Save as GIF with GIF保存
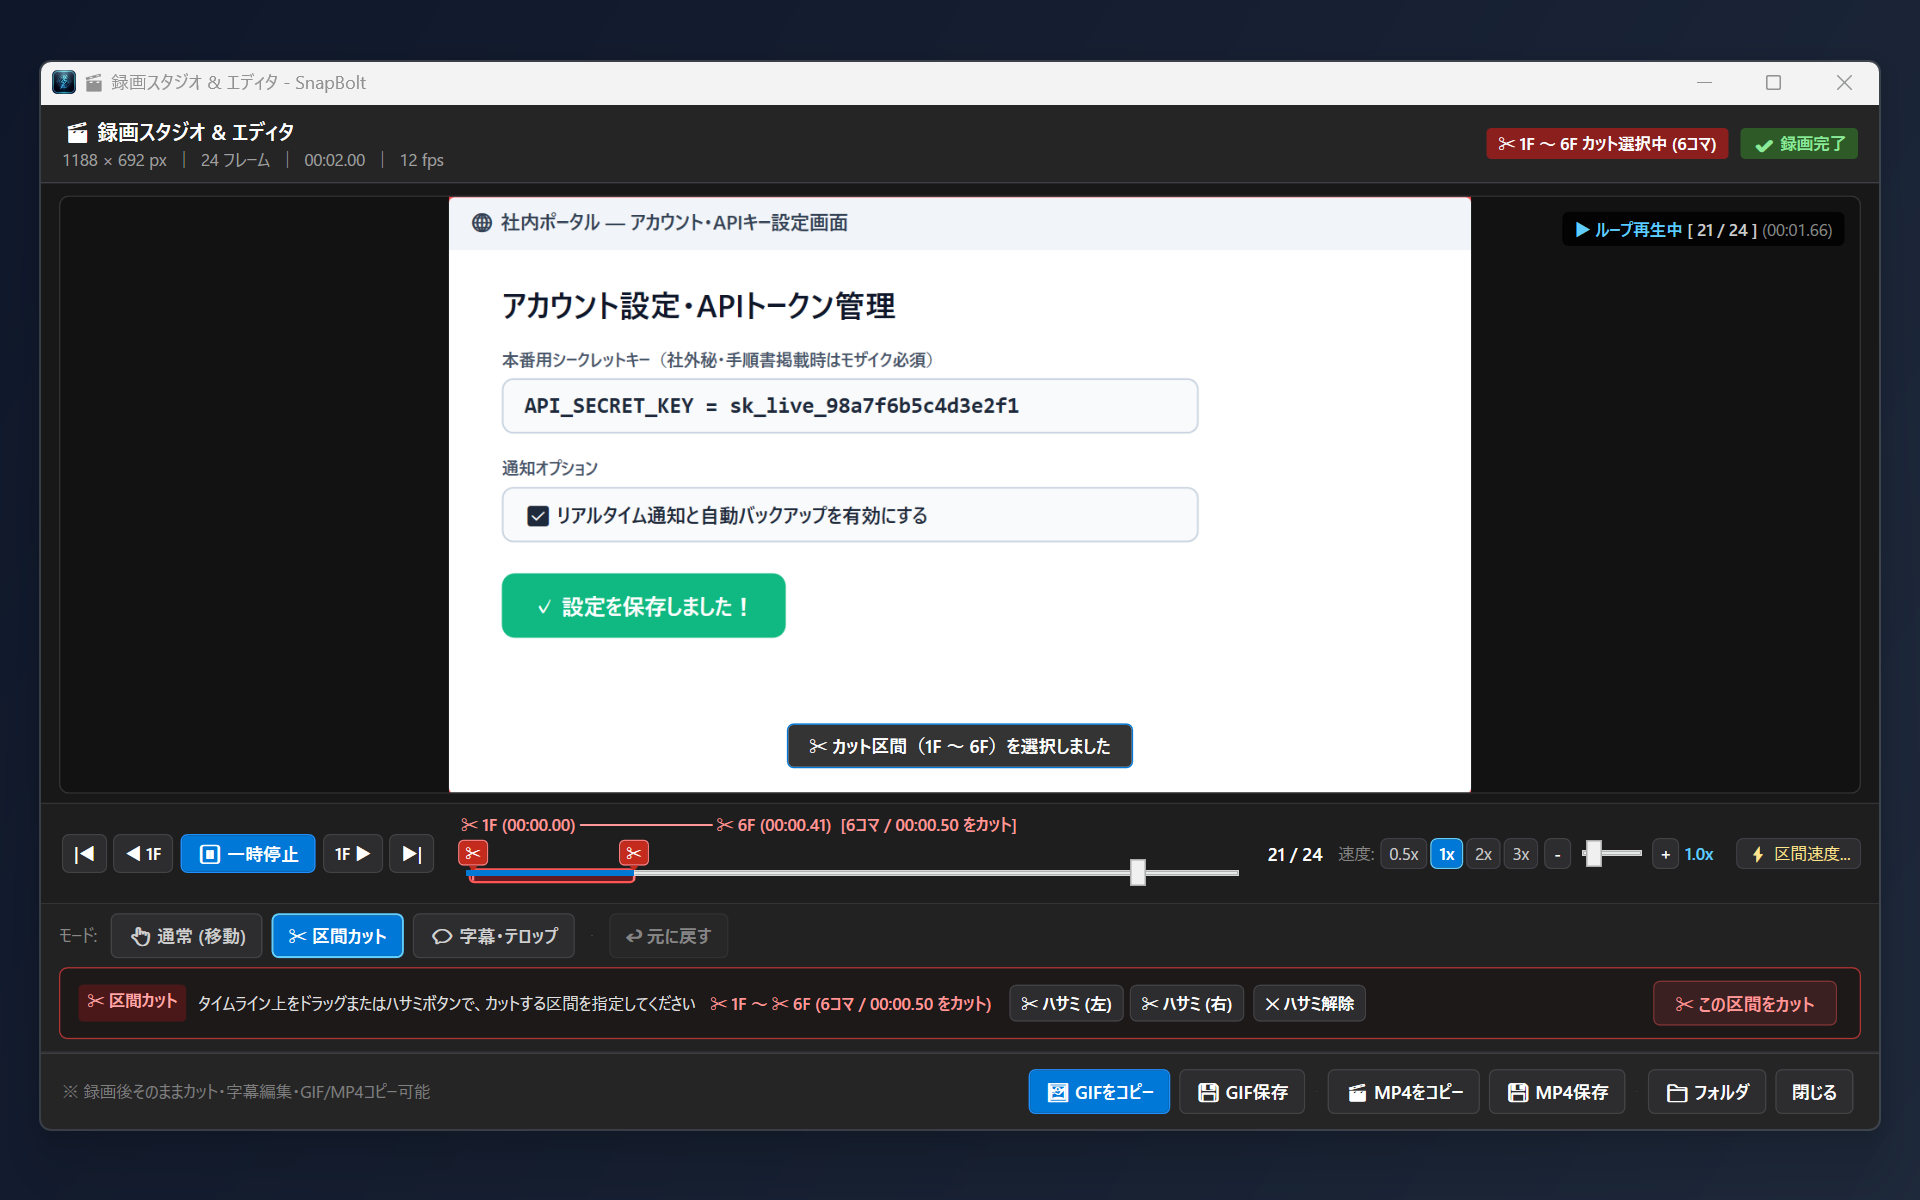 click(1242, 1092)
